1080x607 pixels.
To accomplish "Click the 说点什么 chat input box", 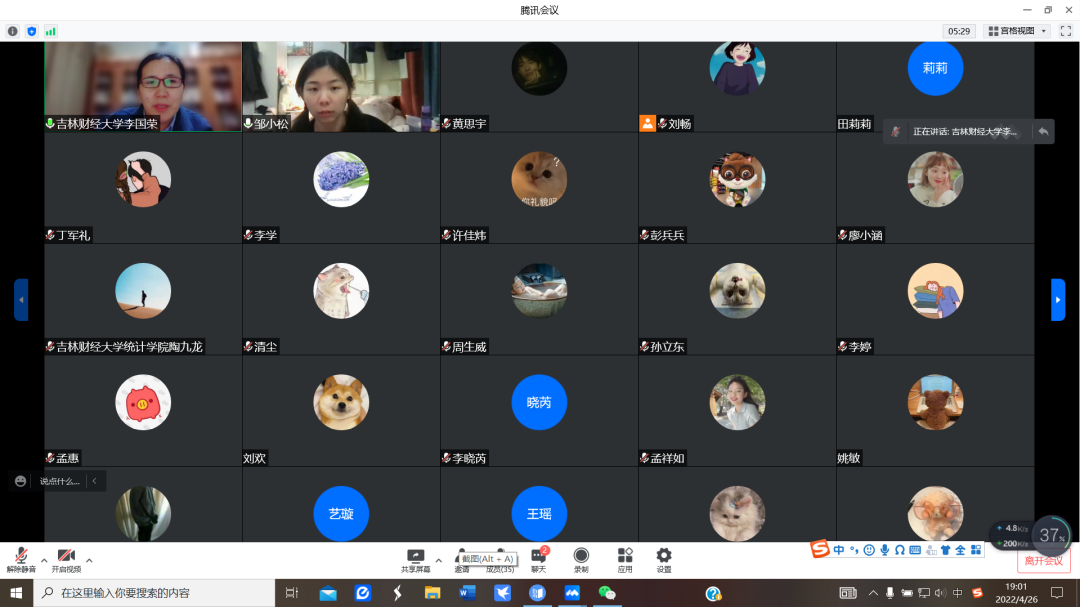I will click(x=60, y=481).
